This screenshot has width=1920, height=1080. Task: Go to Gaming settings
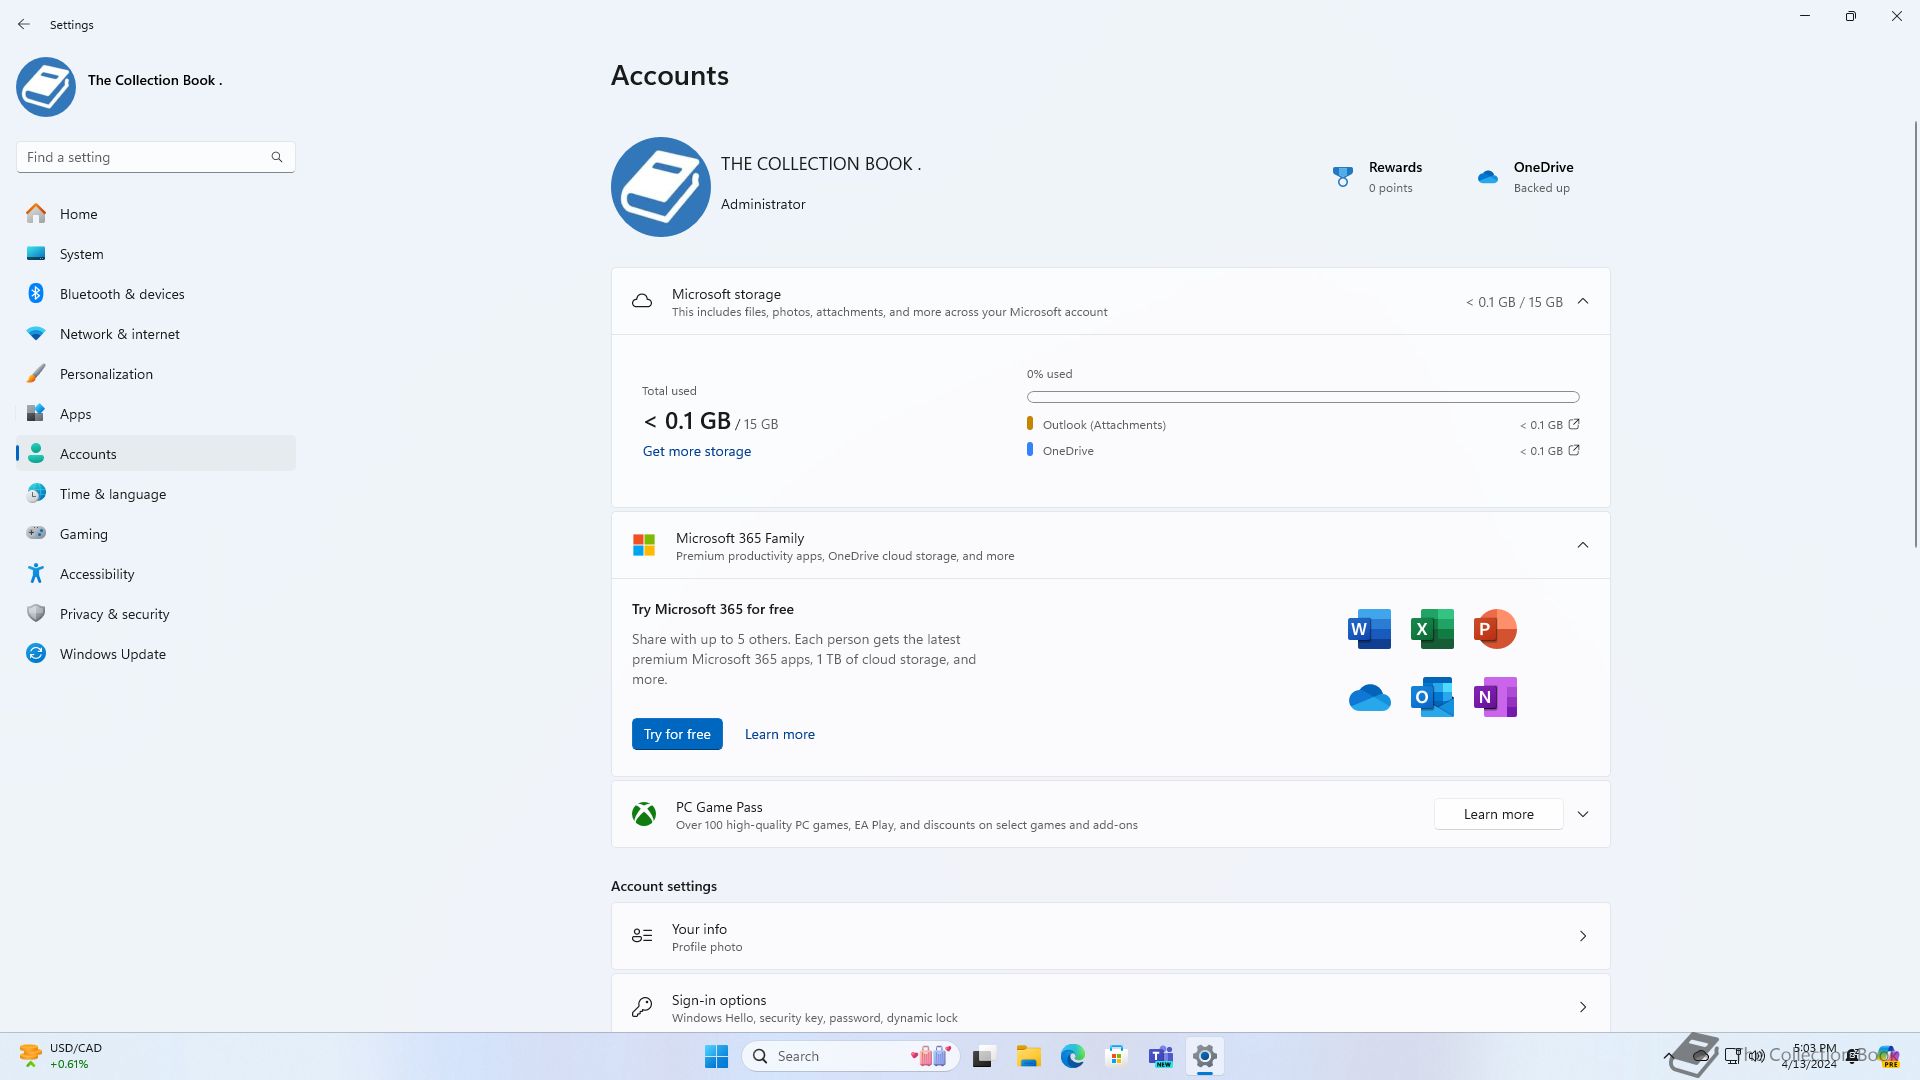coord(156,534)
